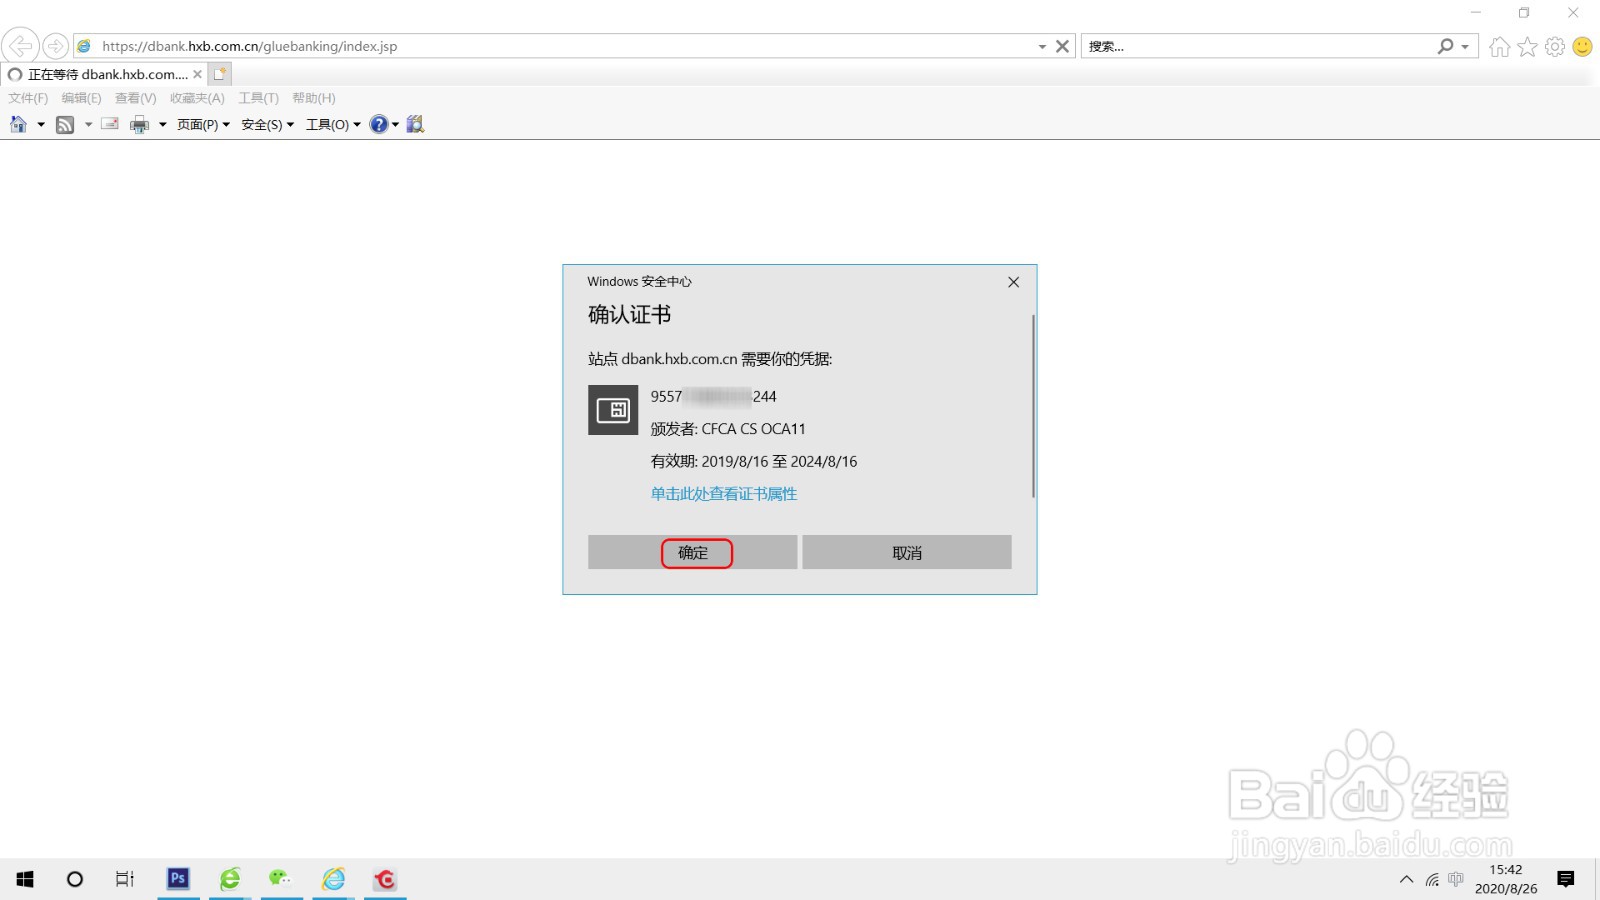
Task: Open a new tab with the blank tab button
Action: 220,74
